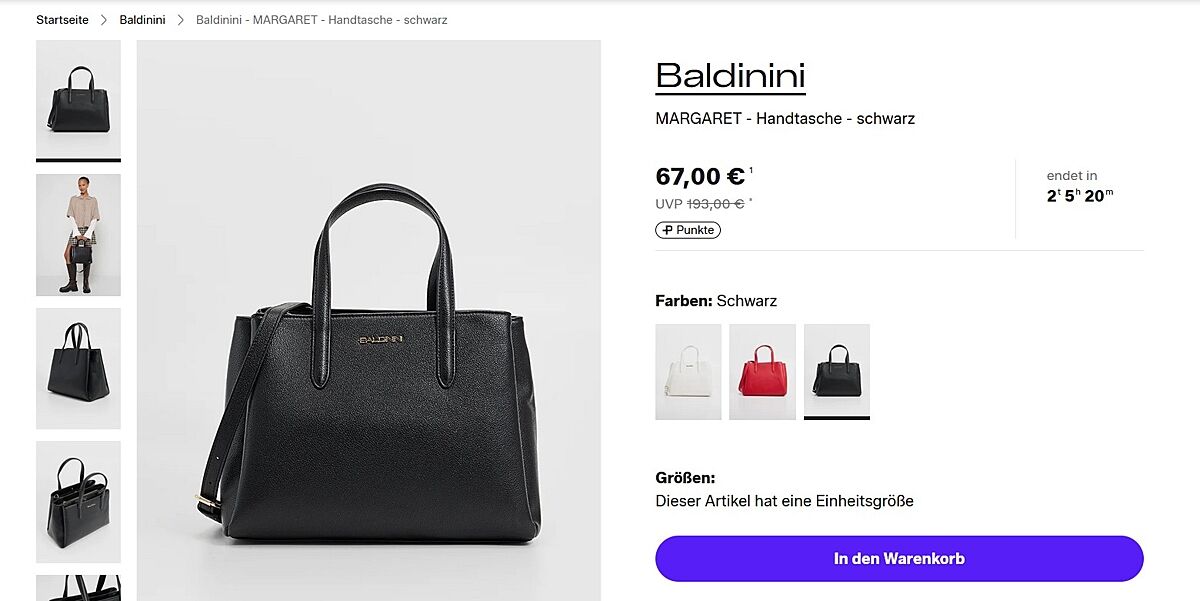Screen dimensions: 1200x601
Task: Click the Einheitsgröße size notice text
Action: point(784,501)
